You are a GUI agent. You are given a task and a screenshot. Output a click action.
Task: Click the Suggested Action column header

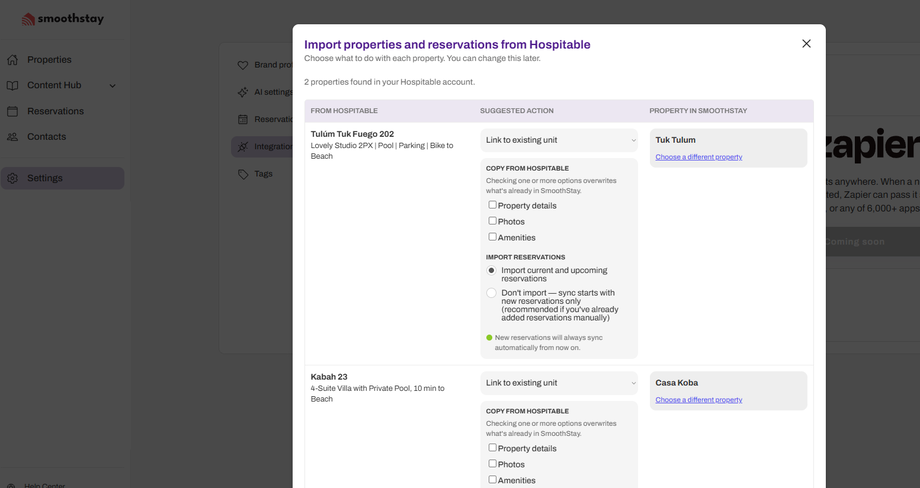click(516, 111)
